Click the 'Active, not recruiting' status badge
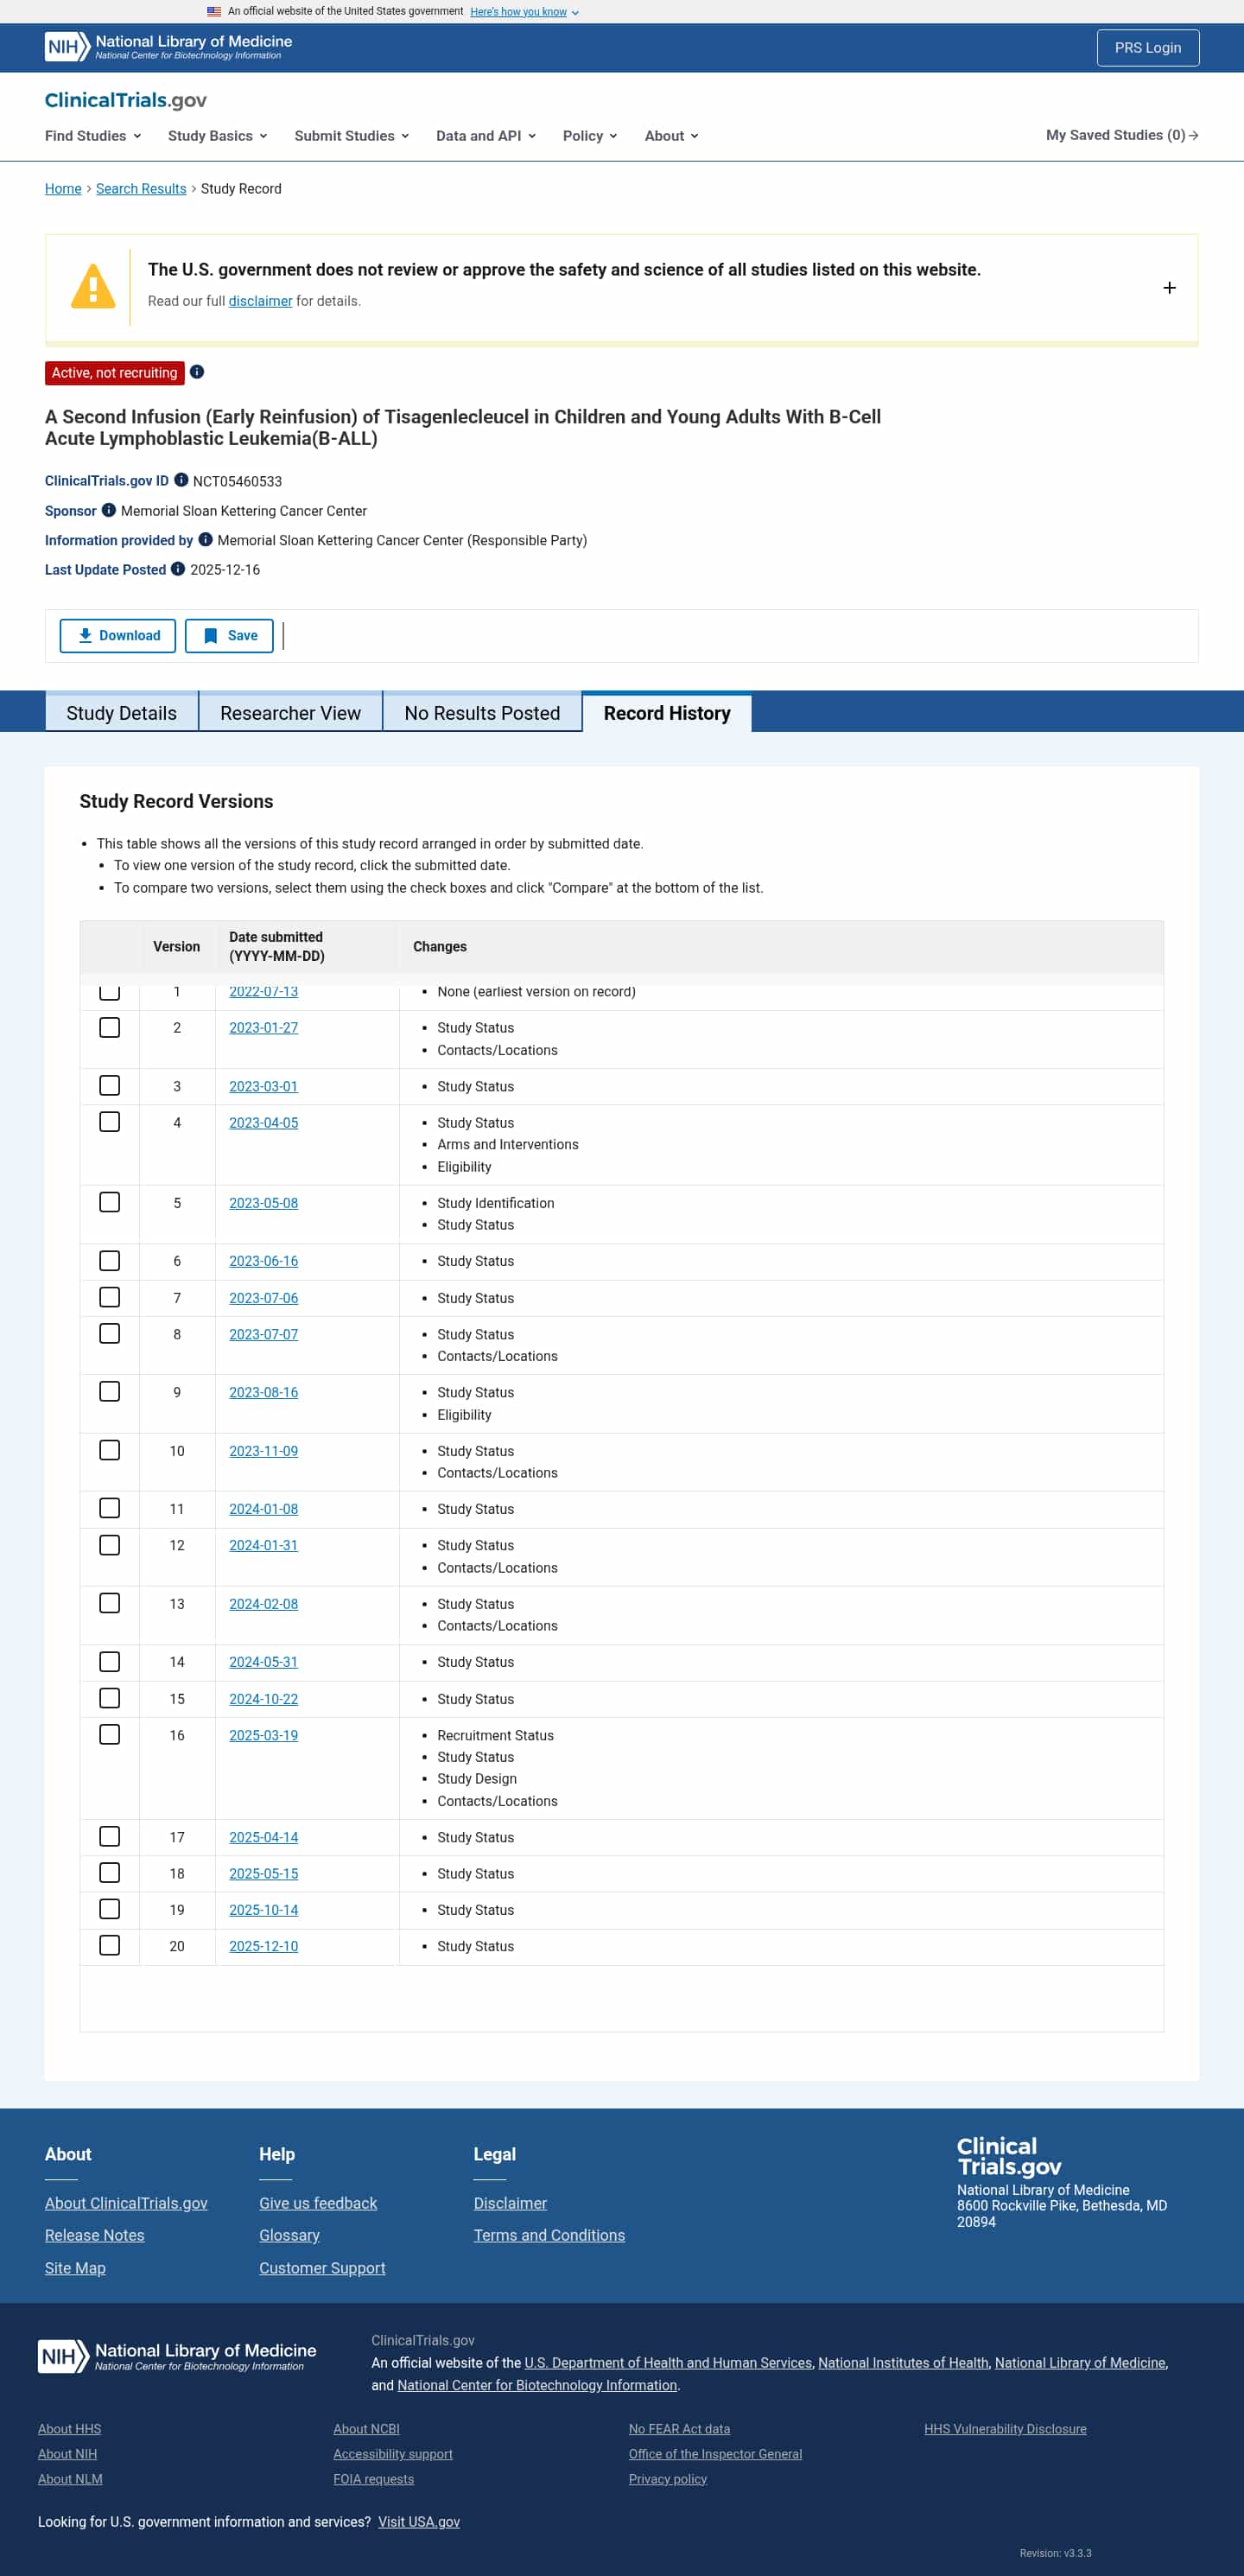 click(x=115, y=373)
